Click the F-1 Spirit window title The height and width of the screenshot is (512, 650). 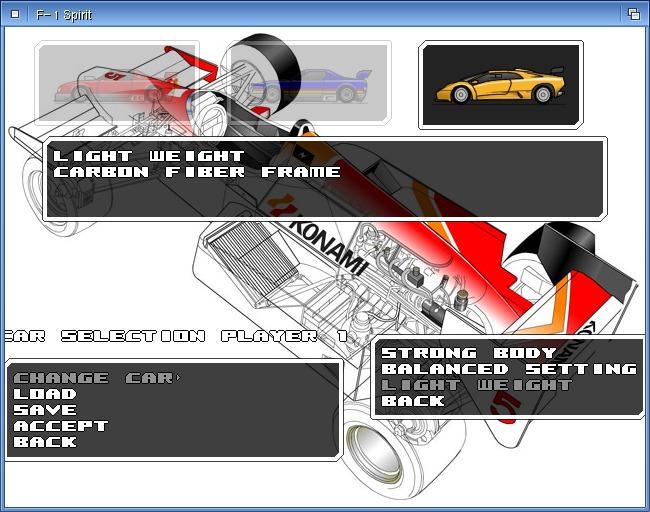click(63, 15)
